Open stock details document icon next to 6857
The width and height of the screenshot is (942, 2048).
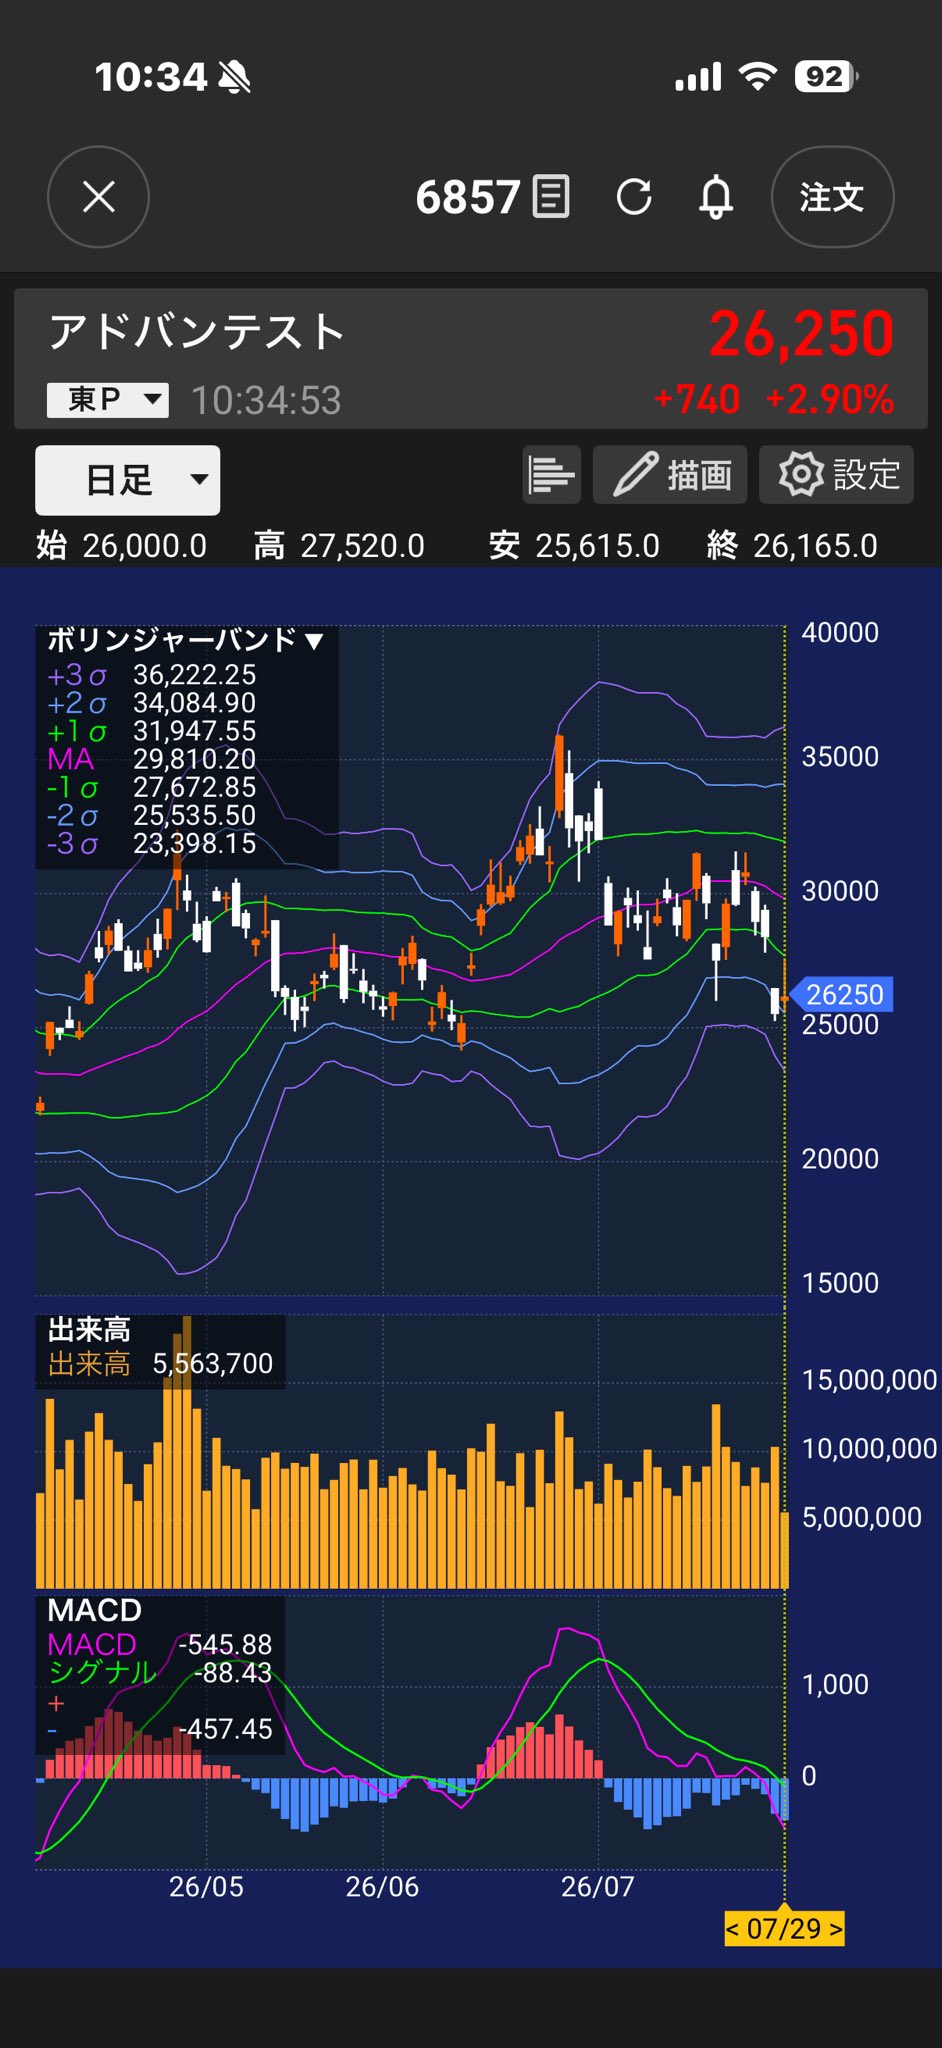click(x=551, y=197)
